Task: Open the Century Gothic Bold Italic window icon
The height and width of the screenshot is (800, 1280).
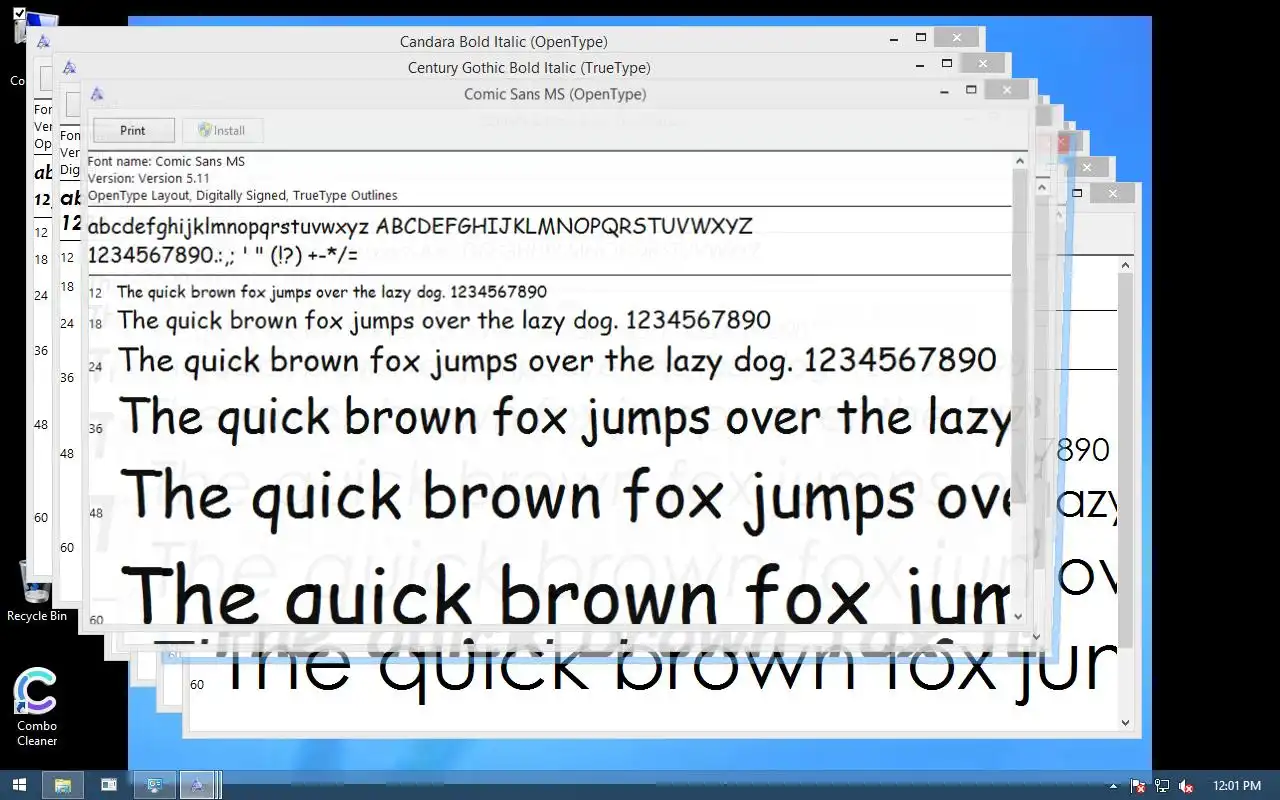Action: click(x=70, y=68)
